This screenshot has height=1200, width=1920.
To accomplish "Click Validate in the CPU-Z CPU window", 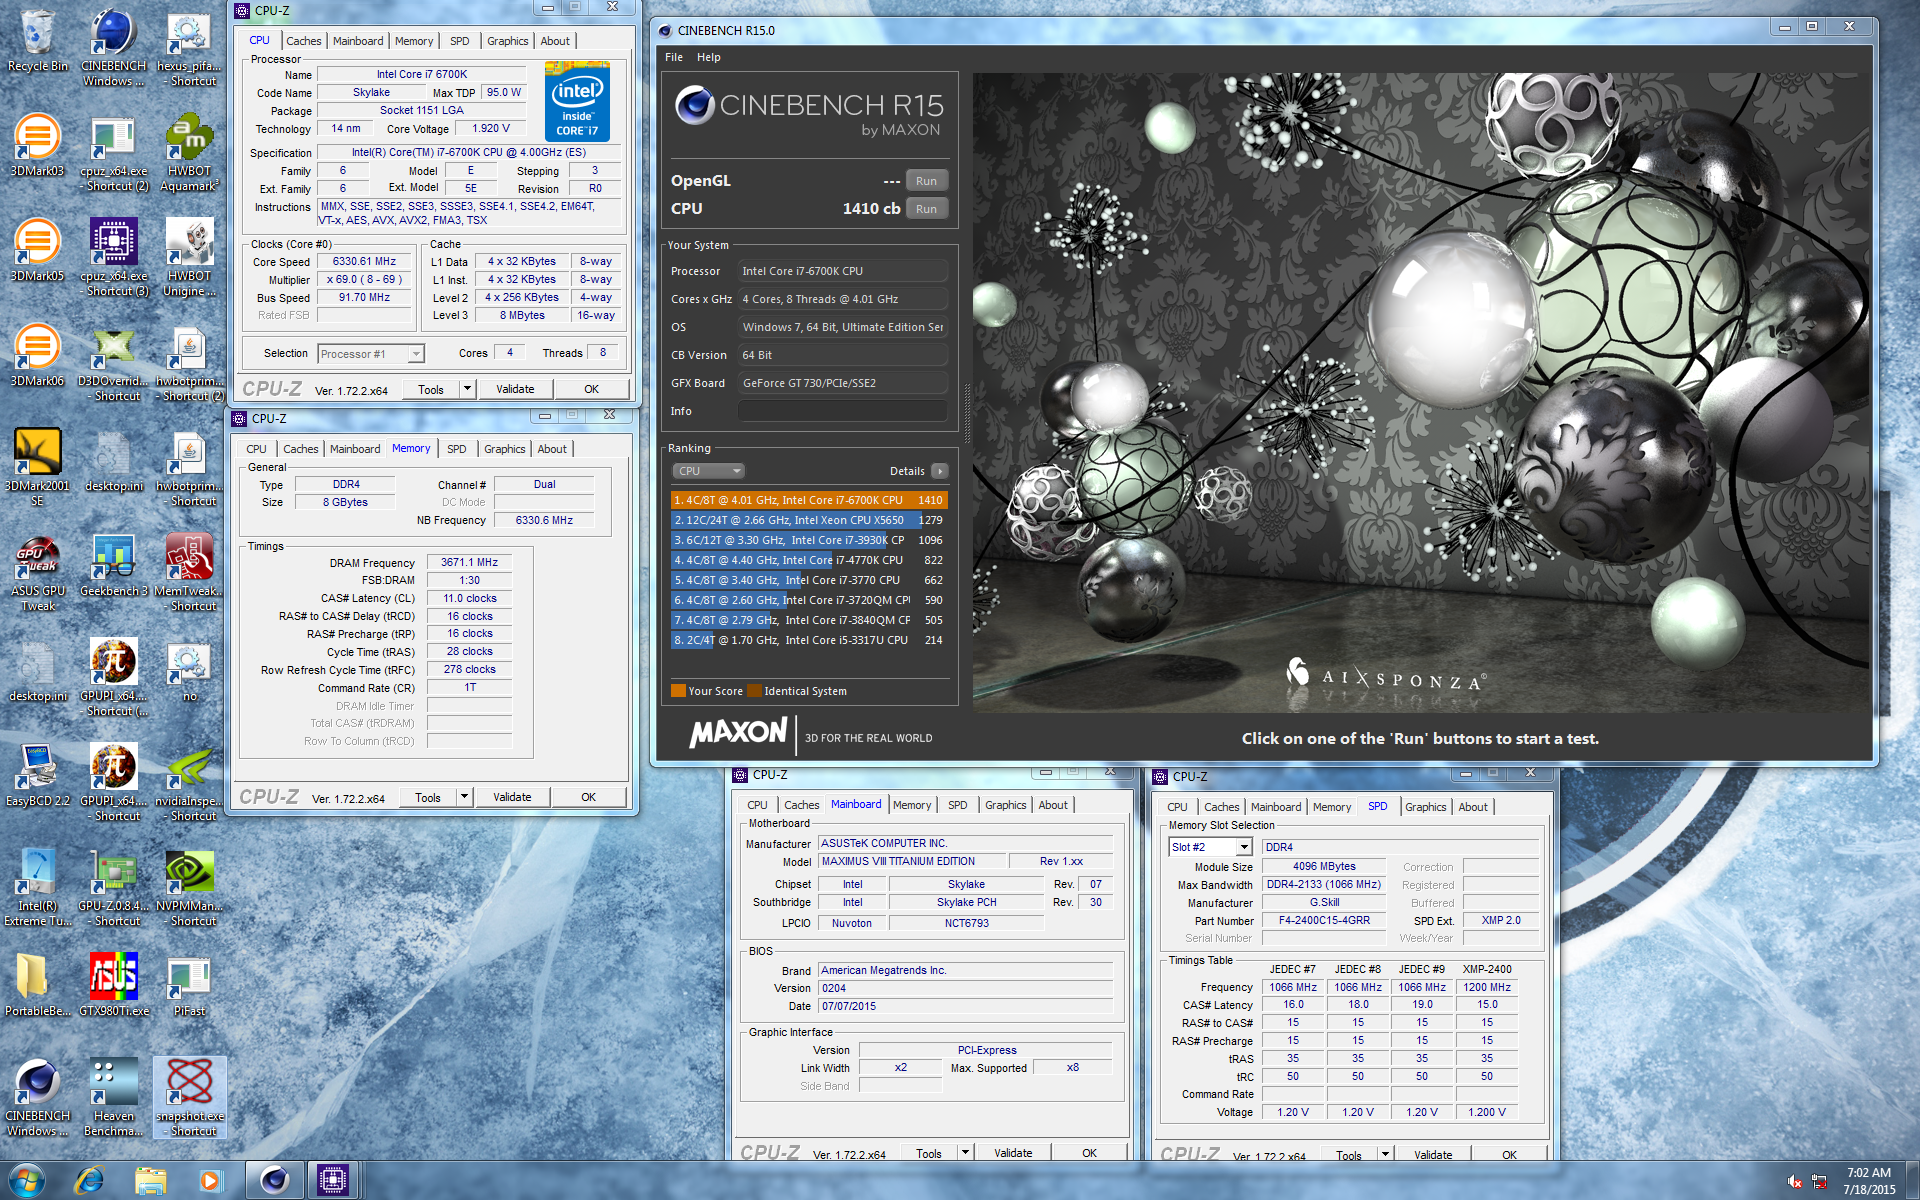I will tap(515, 389).
